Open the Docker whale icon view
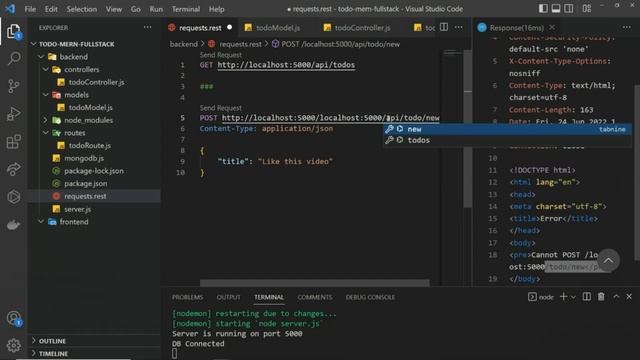This screenshot has width=640, height=360. pos(14,224)
